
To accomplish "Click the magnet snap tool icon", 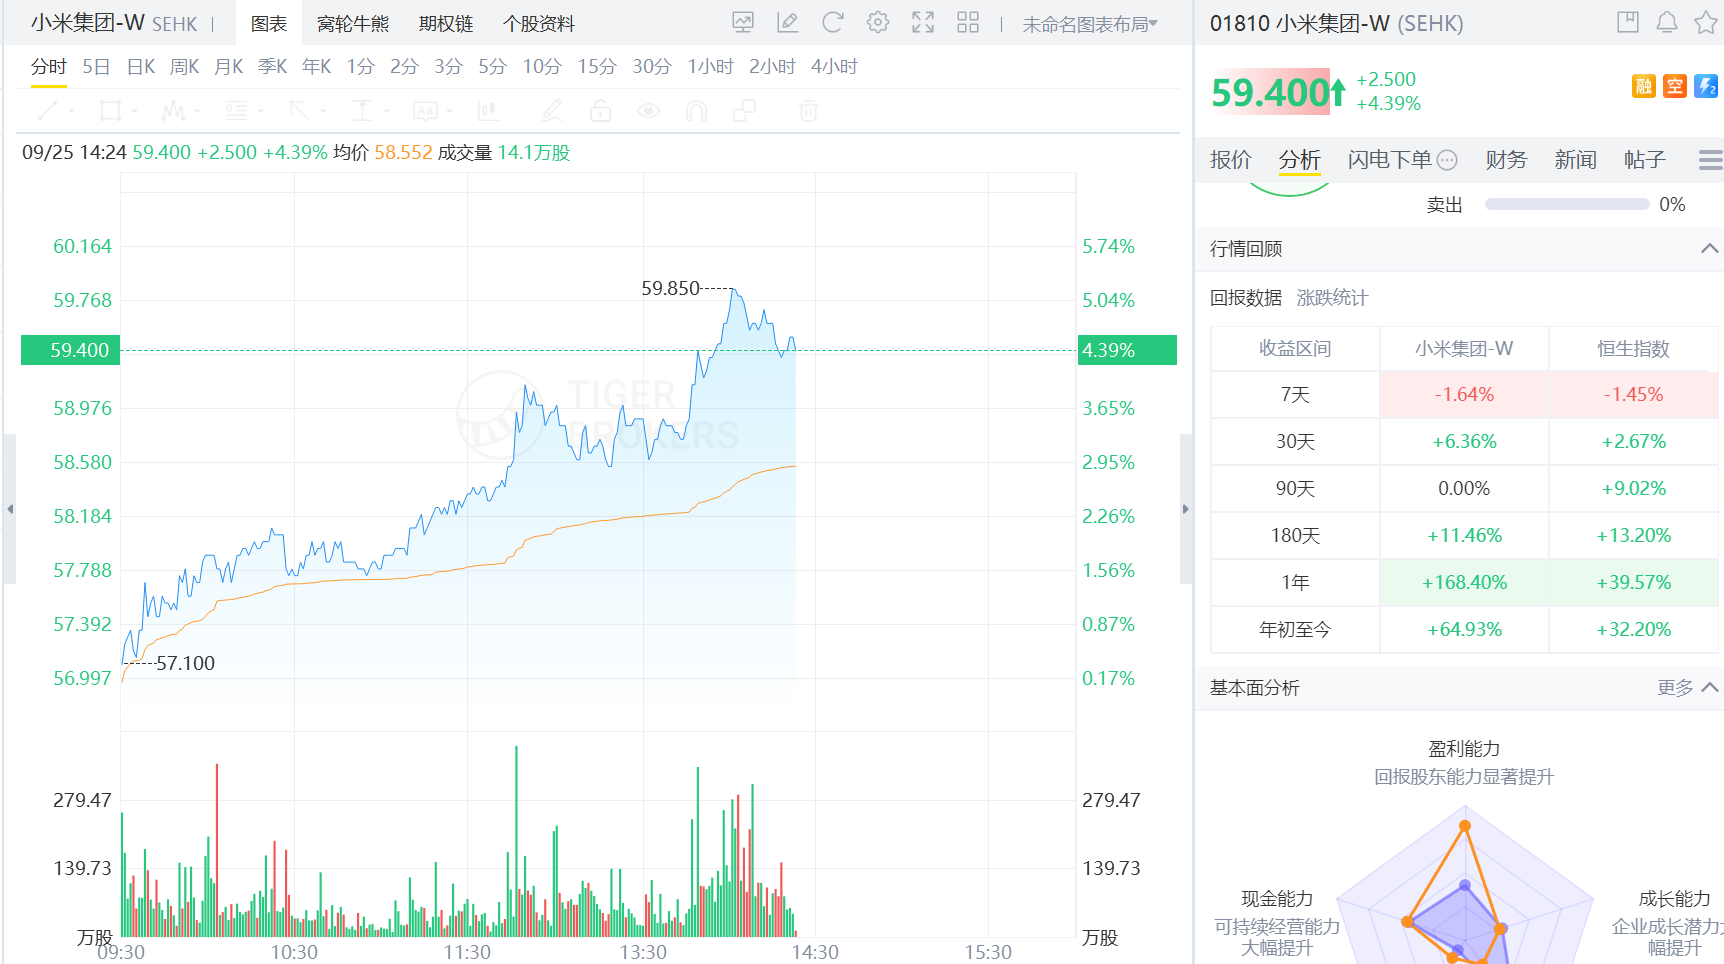I will 696,110.
